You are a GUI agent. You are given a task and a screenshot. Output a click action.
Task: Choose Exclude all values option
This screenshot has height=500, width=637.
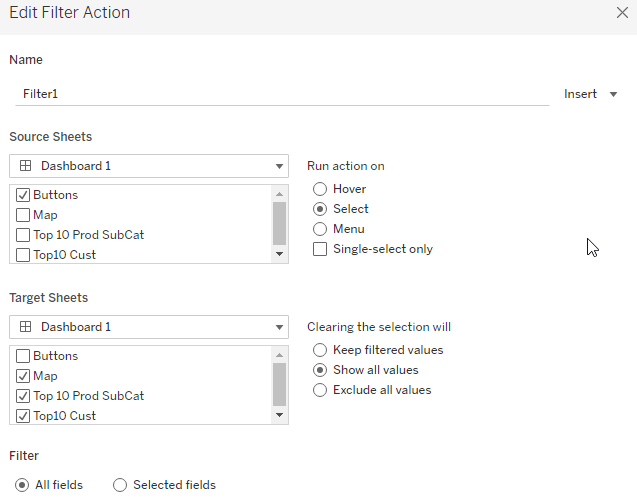point(320,390)
